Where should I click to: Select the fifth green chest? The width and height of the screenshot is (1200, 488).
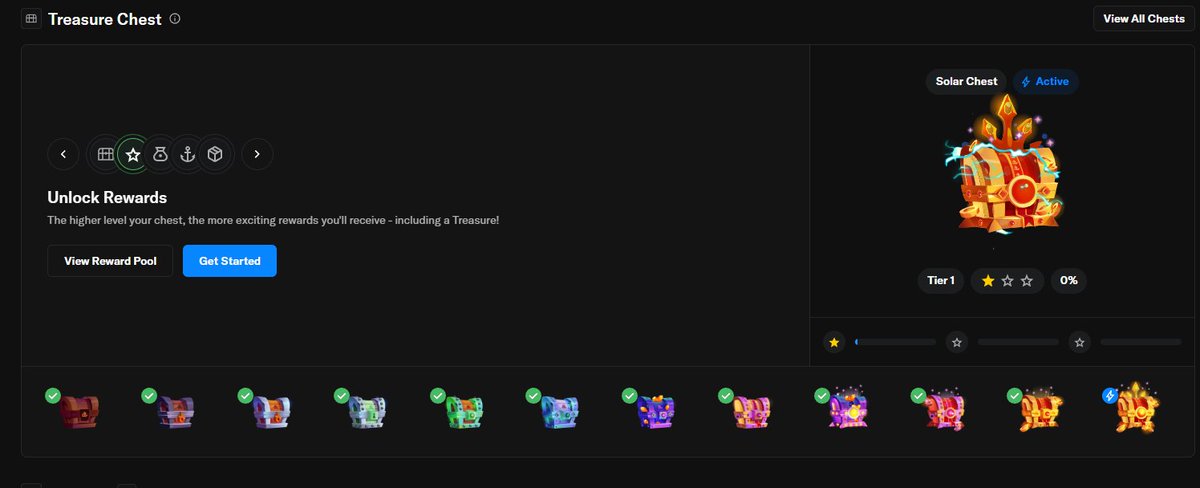coord(466,411)
